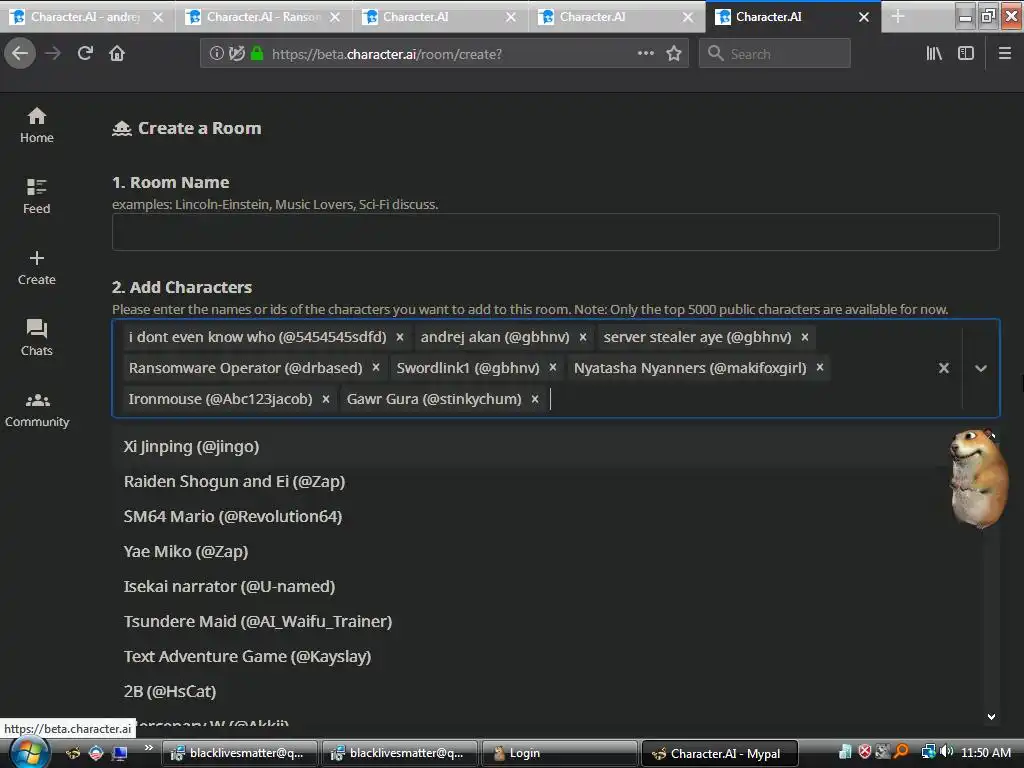Image resolution: width=1024 pixels, height=768 pixels.
Task: Click the URL address bar text
Action: pos(387,54)
